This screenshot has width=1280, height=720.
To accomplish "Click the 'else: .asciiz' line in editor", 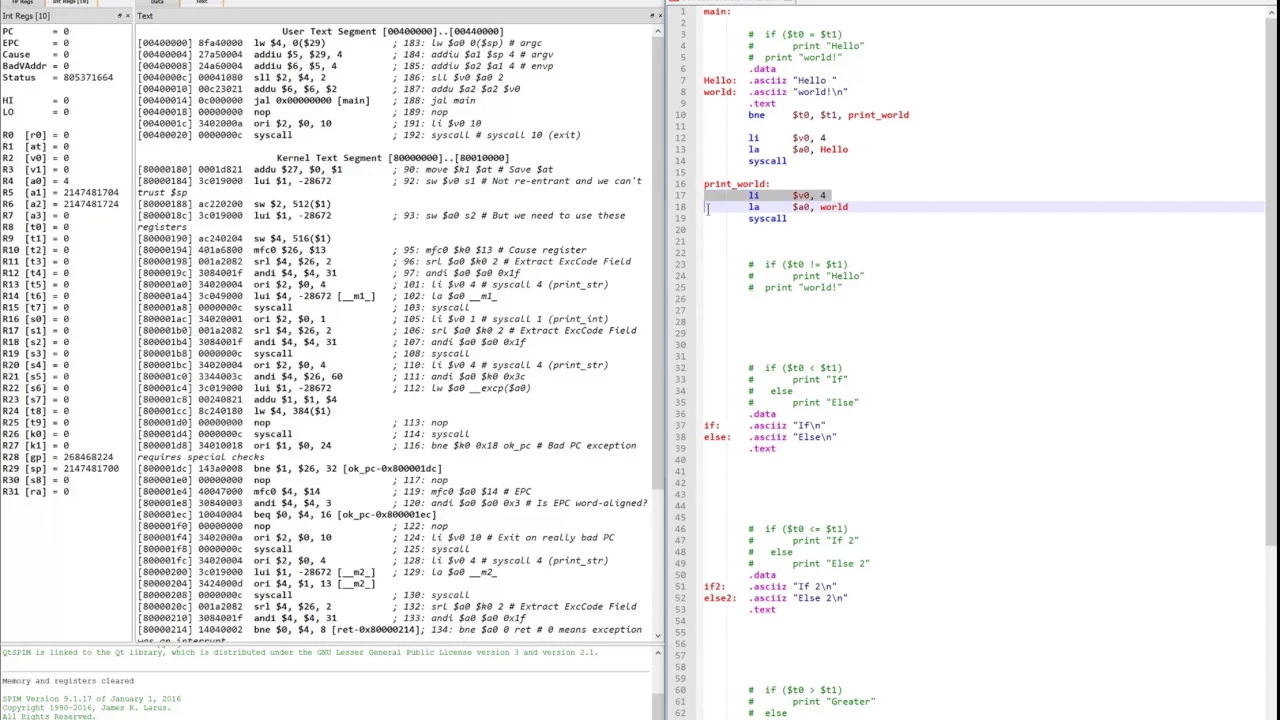I will (x=770, y=437).
